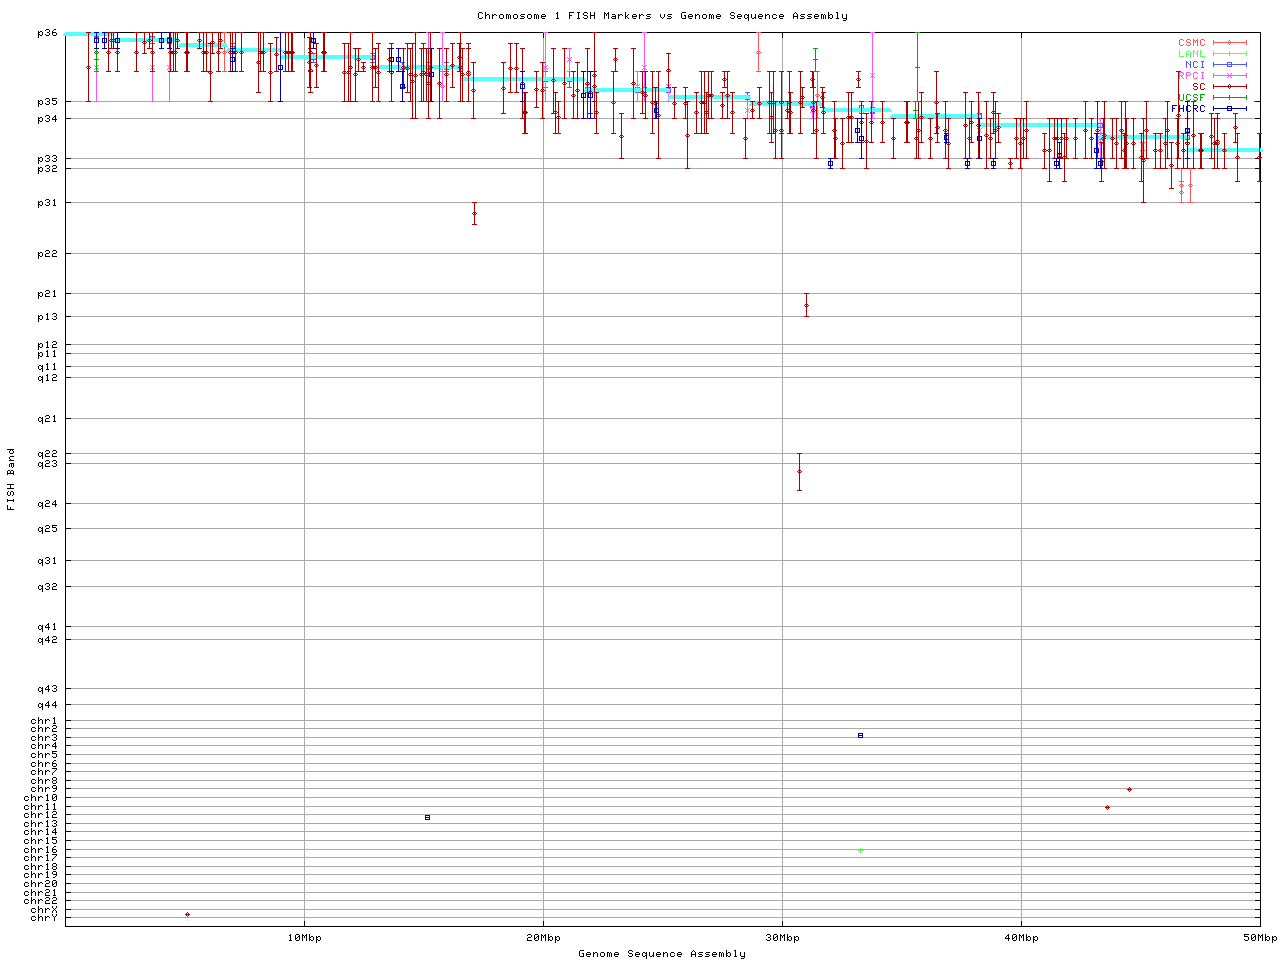Screen dimensions: 1280x960
Task: Click the FHCRC blue legend marker
Action: pyautogui.click(x=1230, y=108)
